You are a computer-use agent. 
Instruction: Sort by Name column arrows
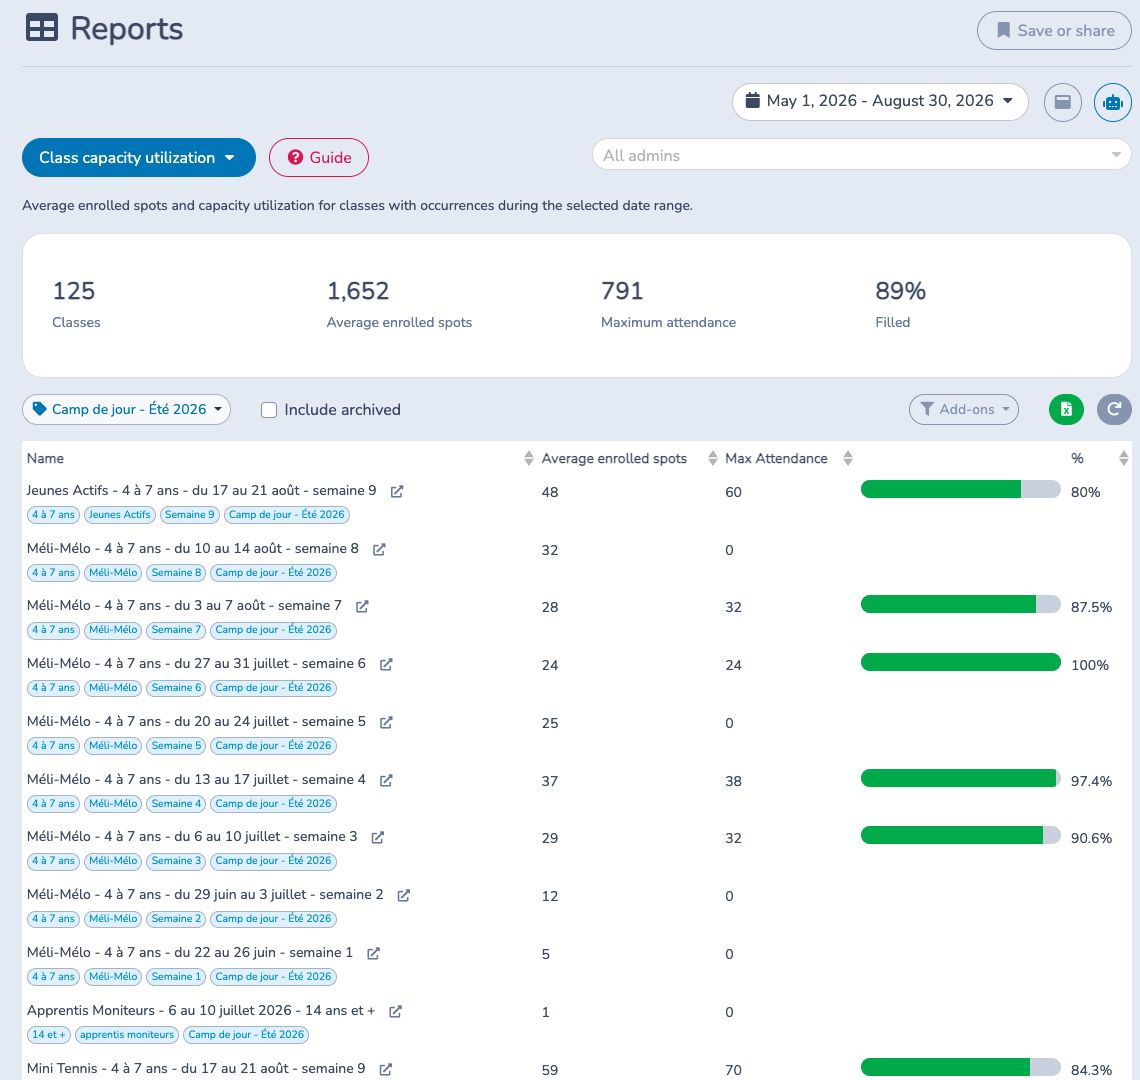click(x=529, y=458)
